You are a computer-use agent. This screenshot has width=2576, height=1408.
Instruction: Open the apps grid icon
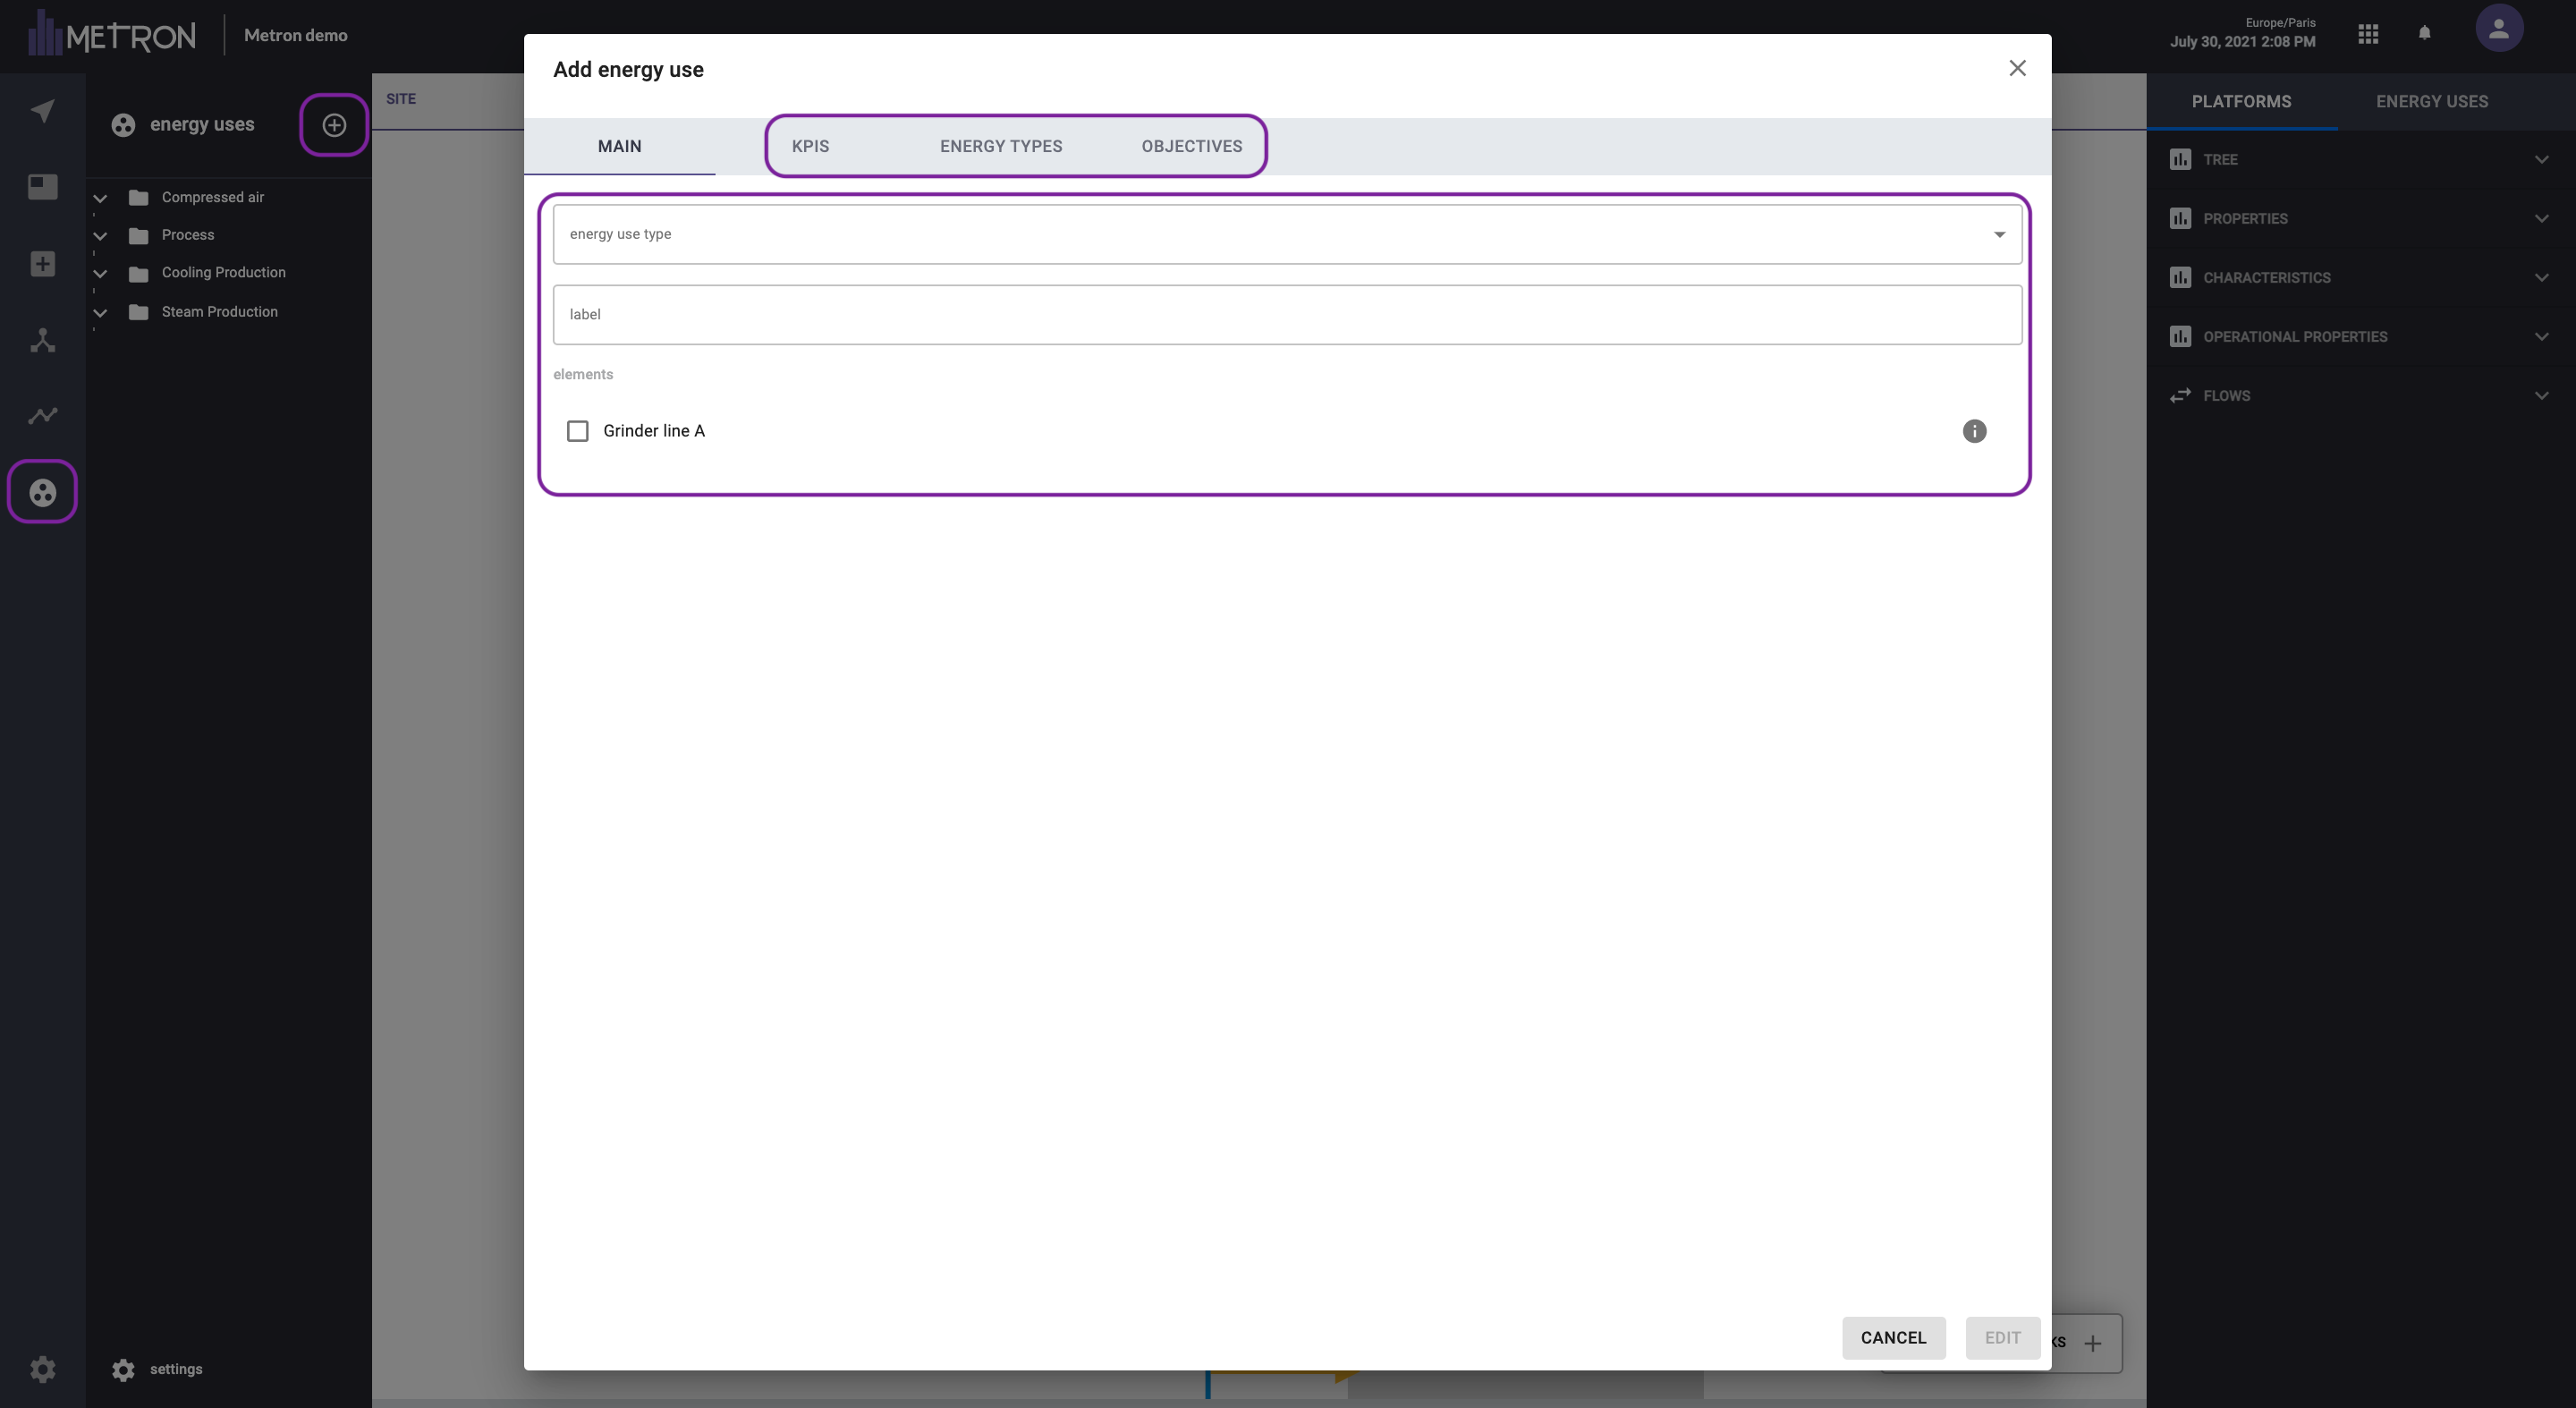click(x=2368, y=34)
